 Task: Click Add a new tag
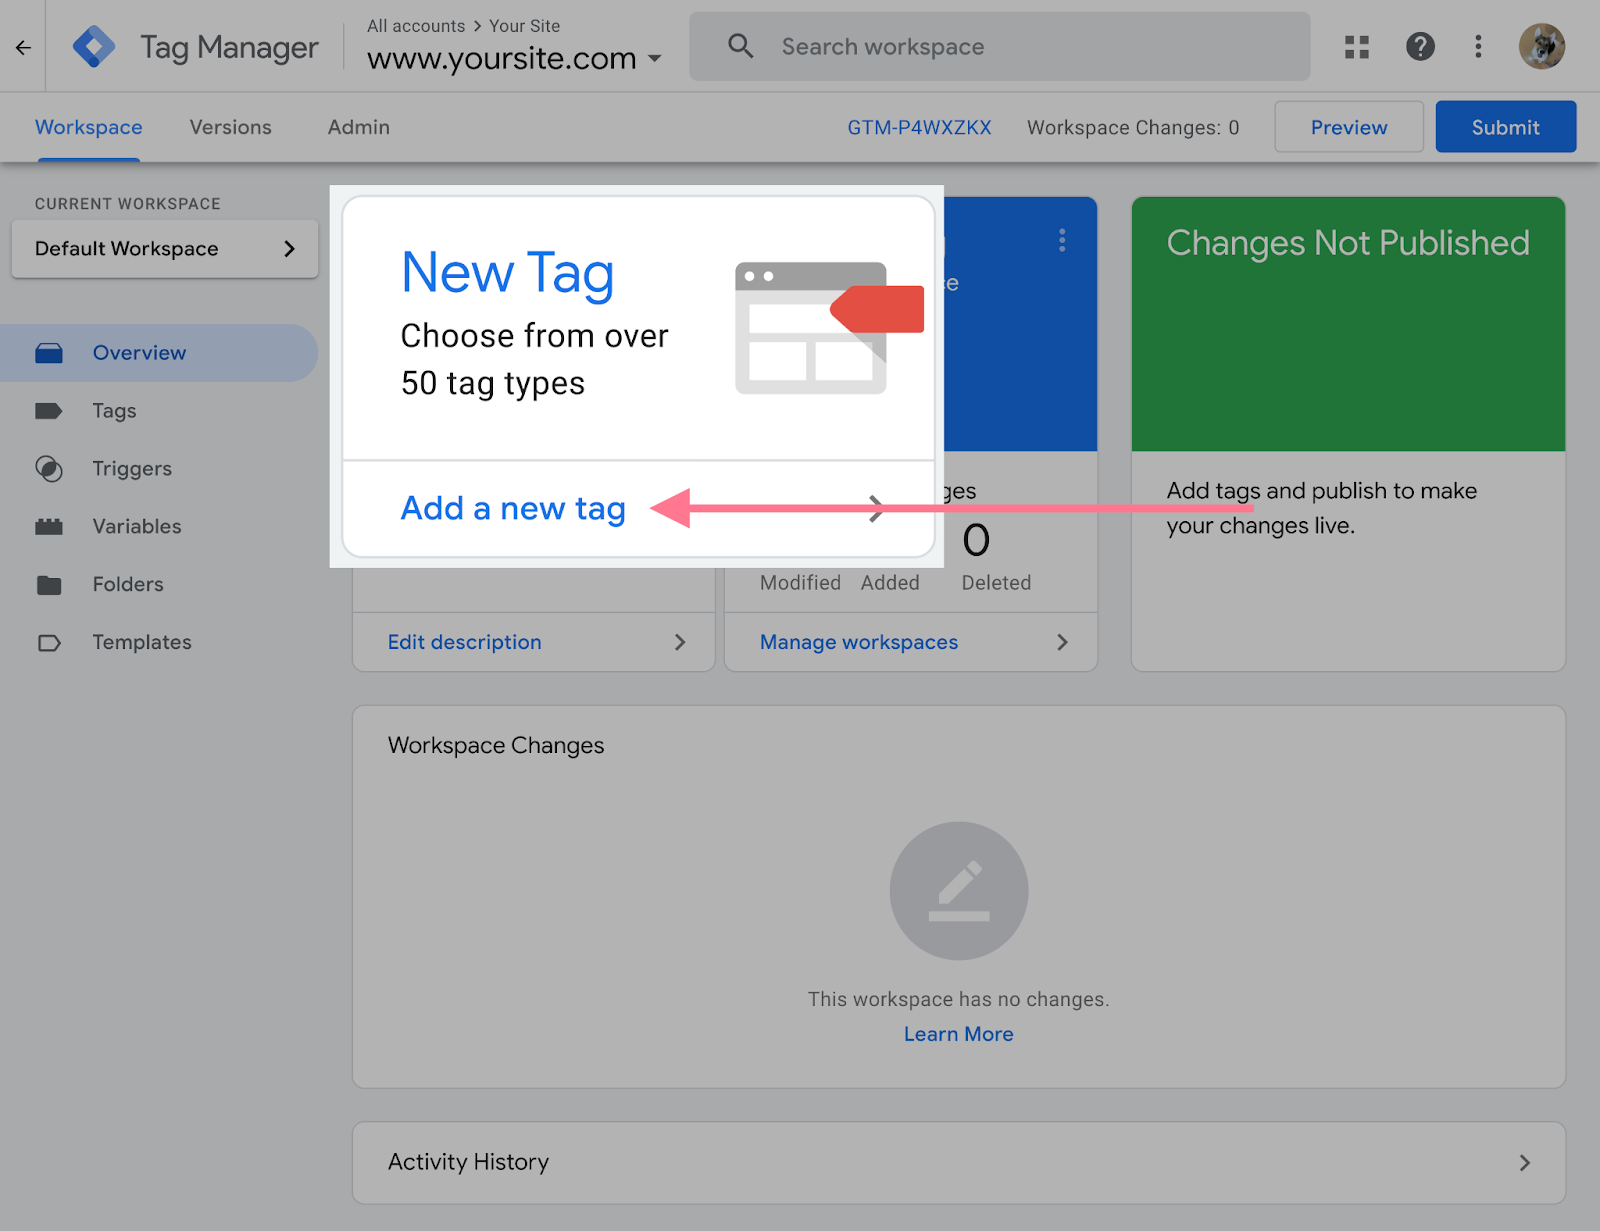[x=512, y=508]
